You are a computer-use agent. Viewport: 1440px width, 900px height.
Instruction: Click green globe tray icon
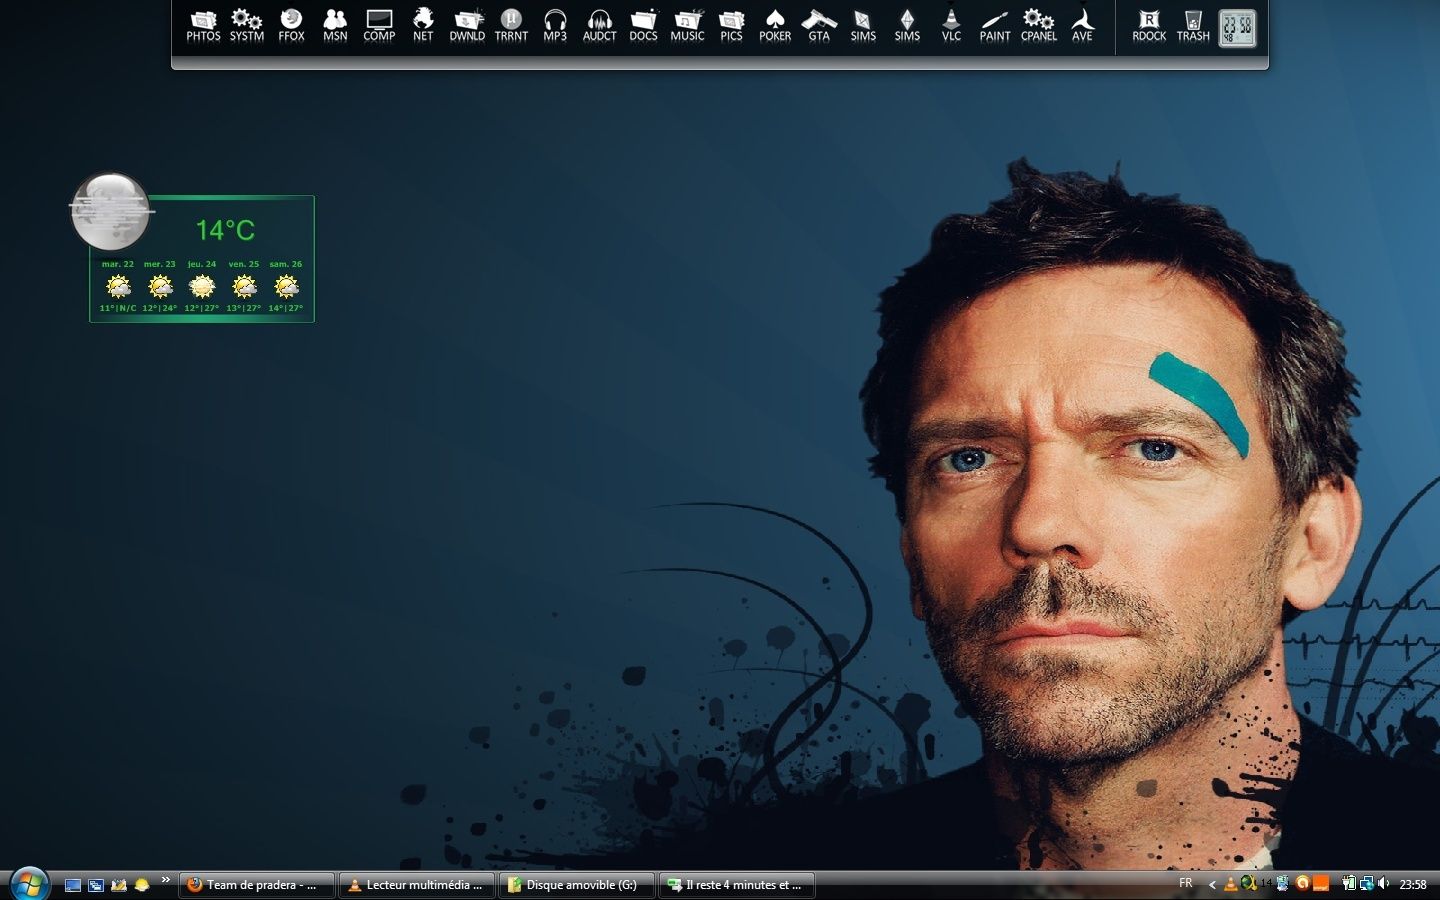pos(1248,884)
